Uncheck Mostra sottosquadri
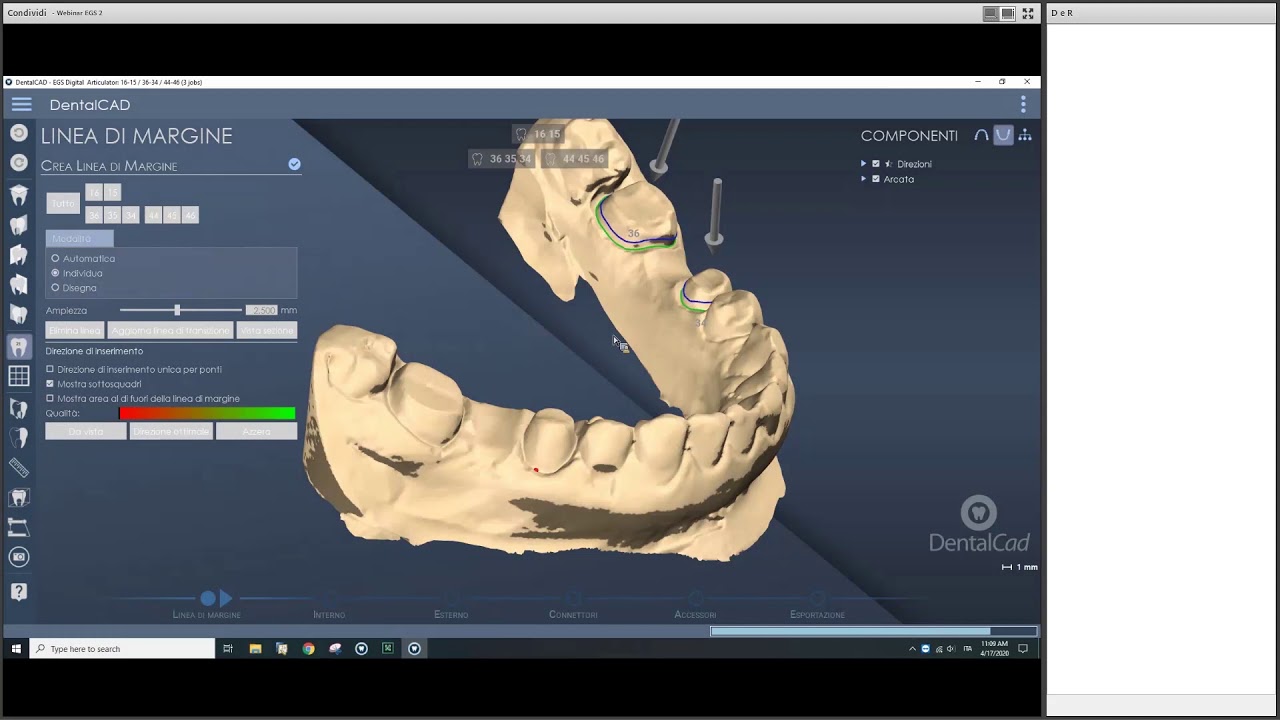This screenshot has height=720, width=1280. (x=50, y=384)
